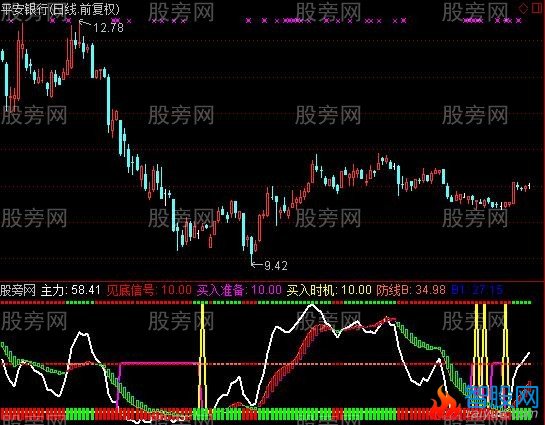Click the 9.42 low price label
Image resolution: width=545 pixels, height=425 pixels.
[276, 266]
